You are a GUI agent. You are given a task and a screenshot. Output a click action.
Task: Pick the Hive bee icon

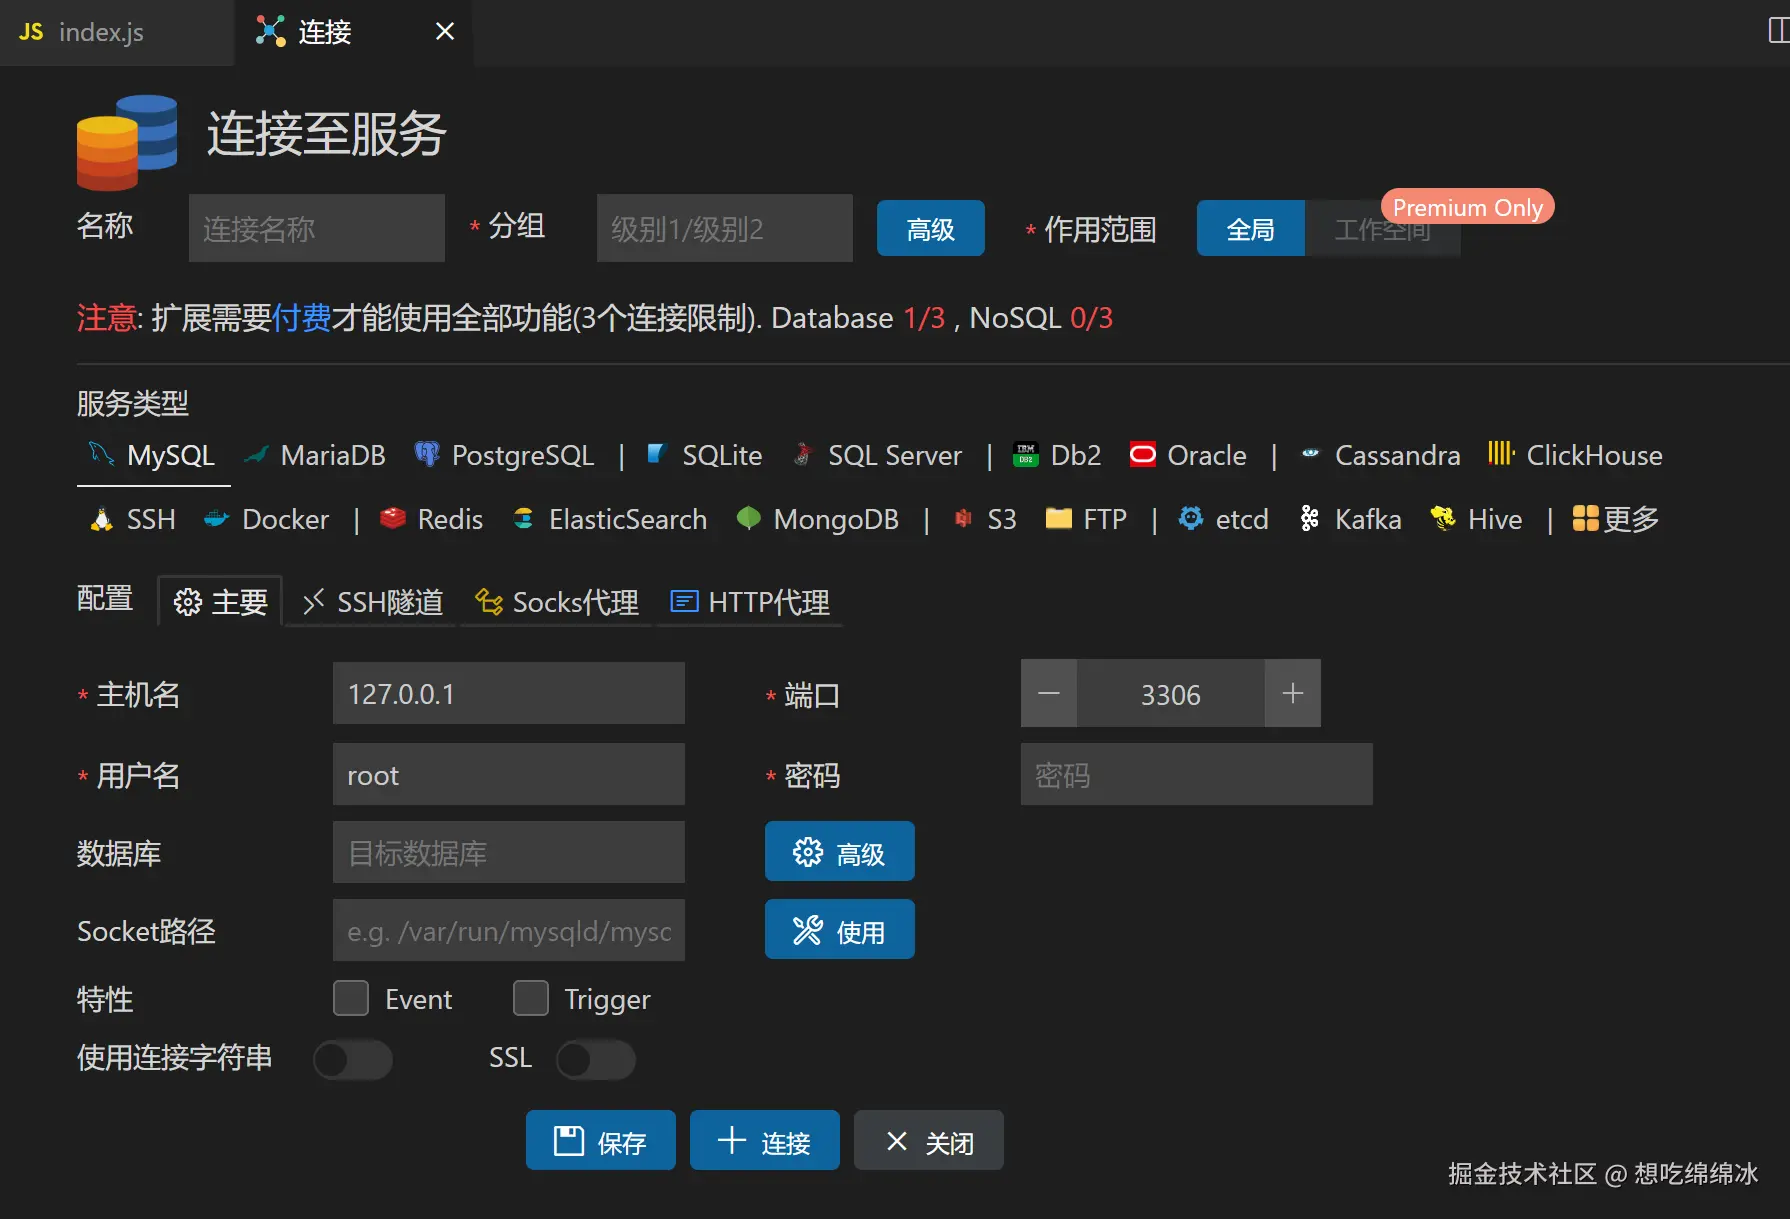pyautogui.click(x=1443, y=519)
